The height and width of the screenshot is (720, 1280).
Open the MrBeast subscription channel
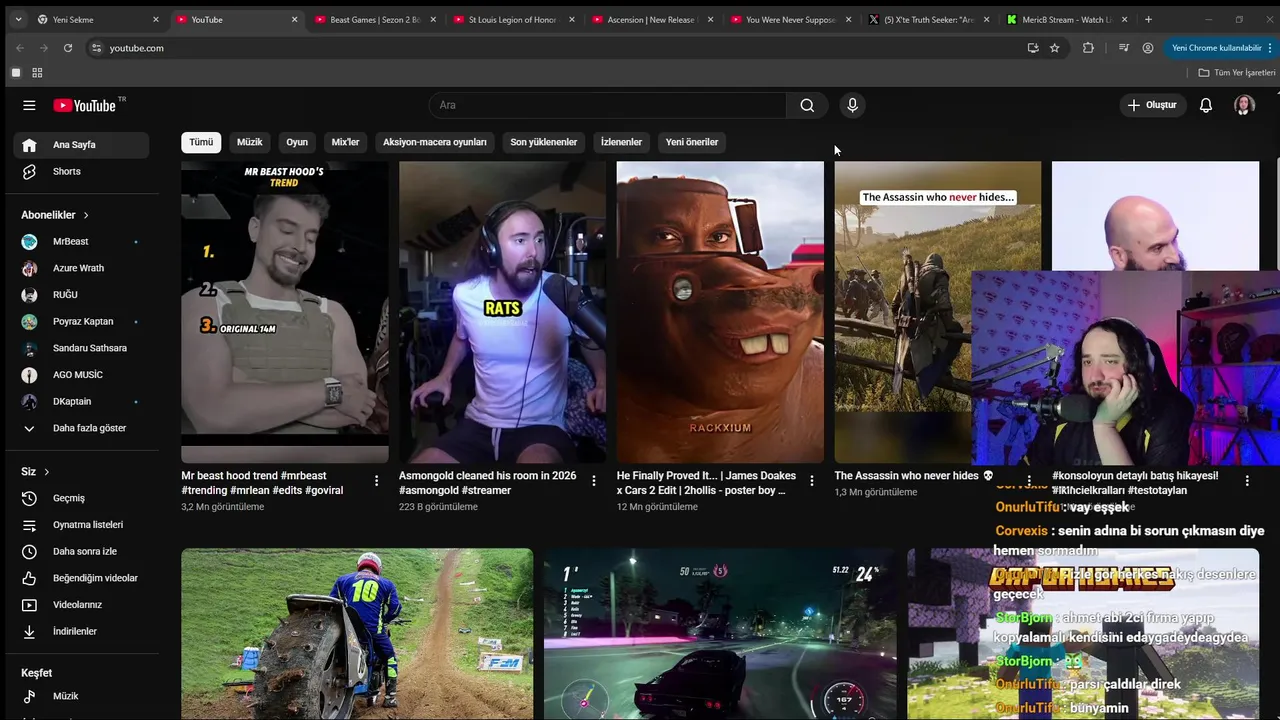(81, 241)
